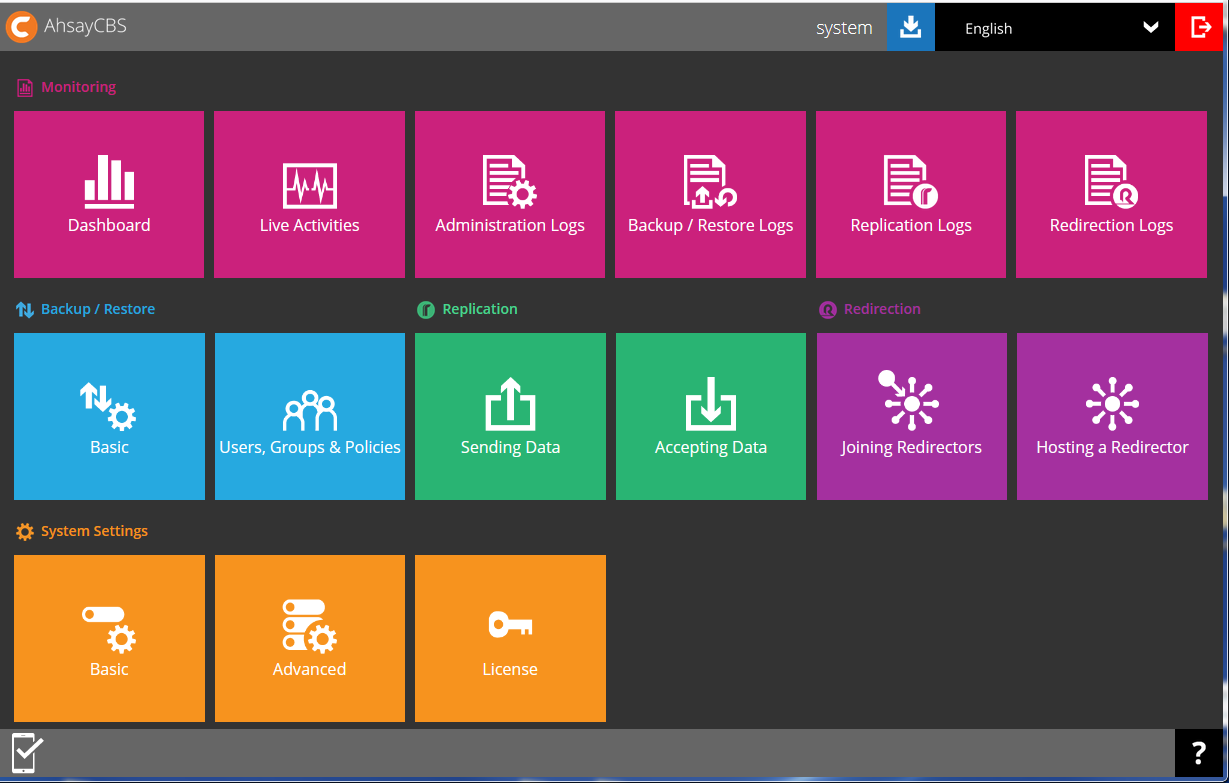Configure Joining Redirectors

coord(911,416)
